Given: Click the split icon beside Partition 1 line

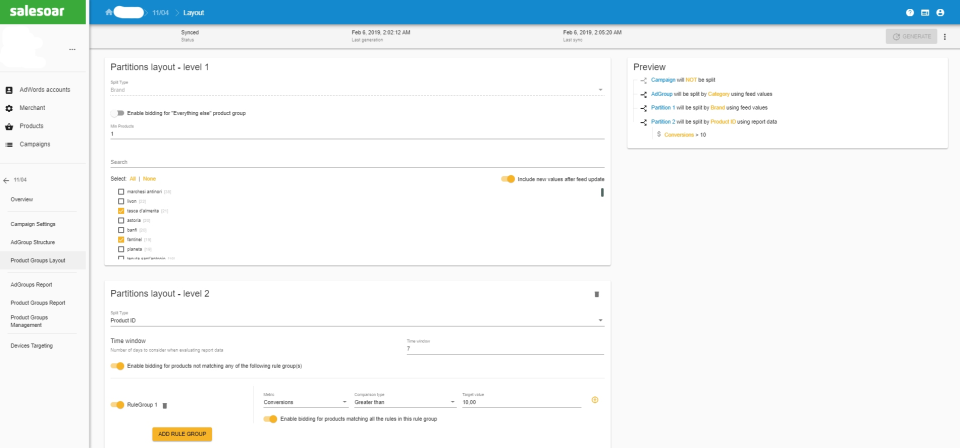Looking at the screenshot, I should pyautogui.click(x=643, y=108).
